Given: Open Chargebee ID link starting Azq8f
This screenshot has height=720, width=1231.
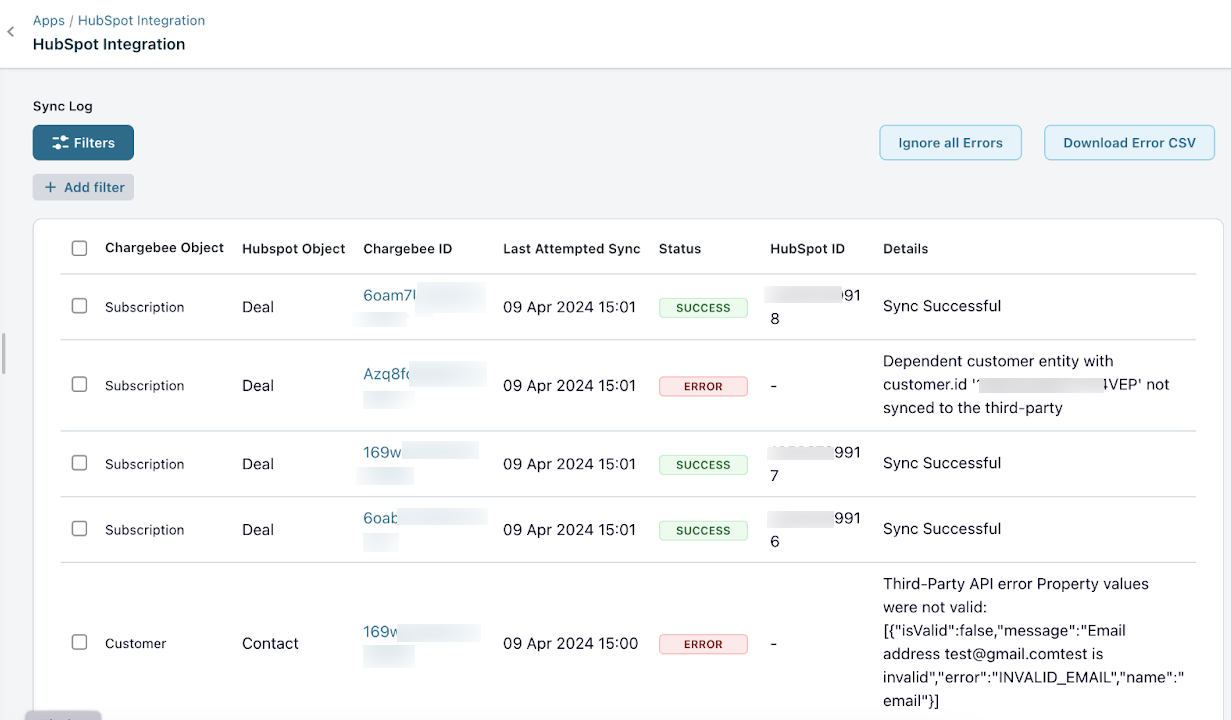Looking at the screenshot, I should tap(387, 374).
